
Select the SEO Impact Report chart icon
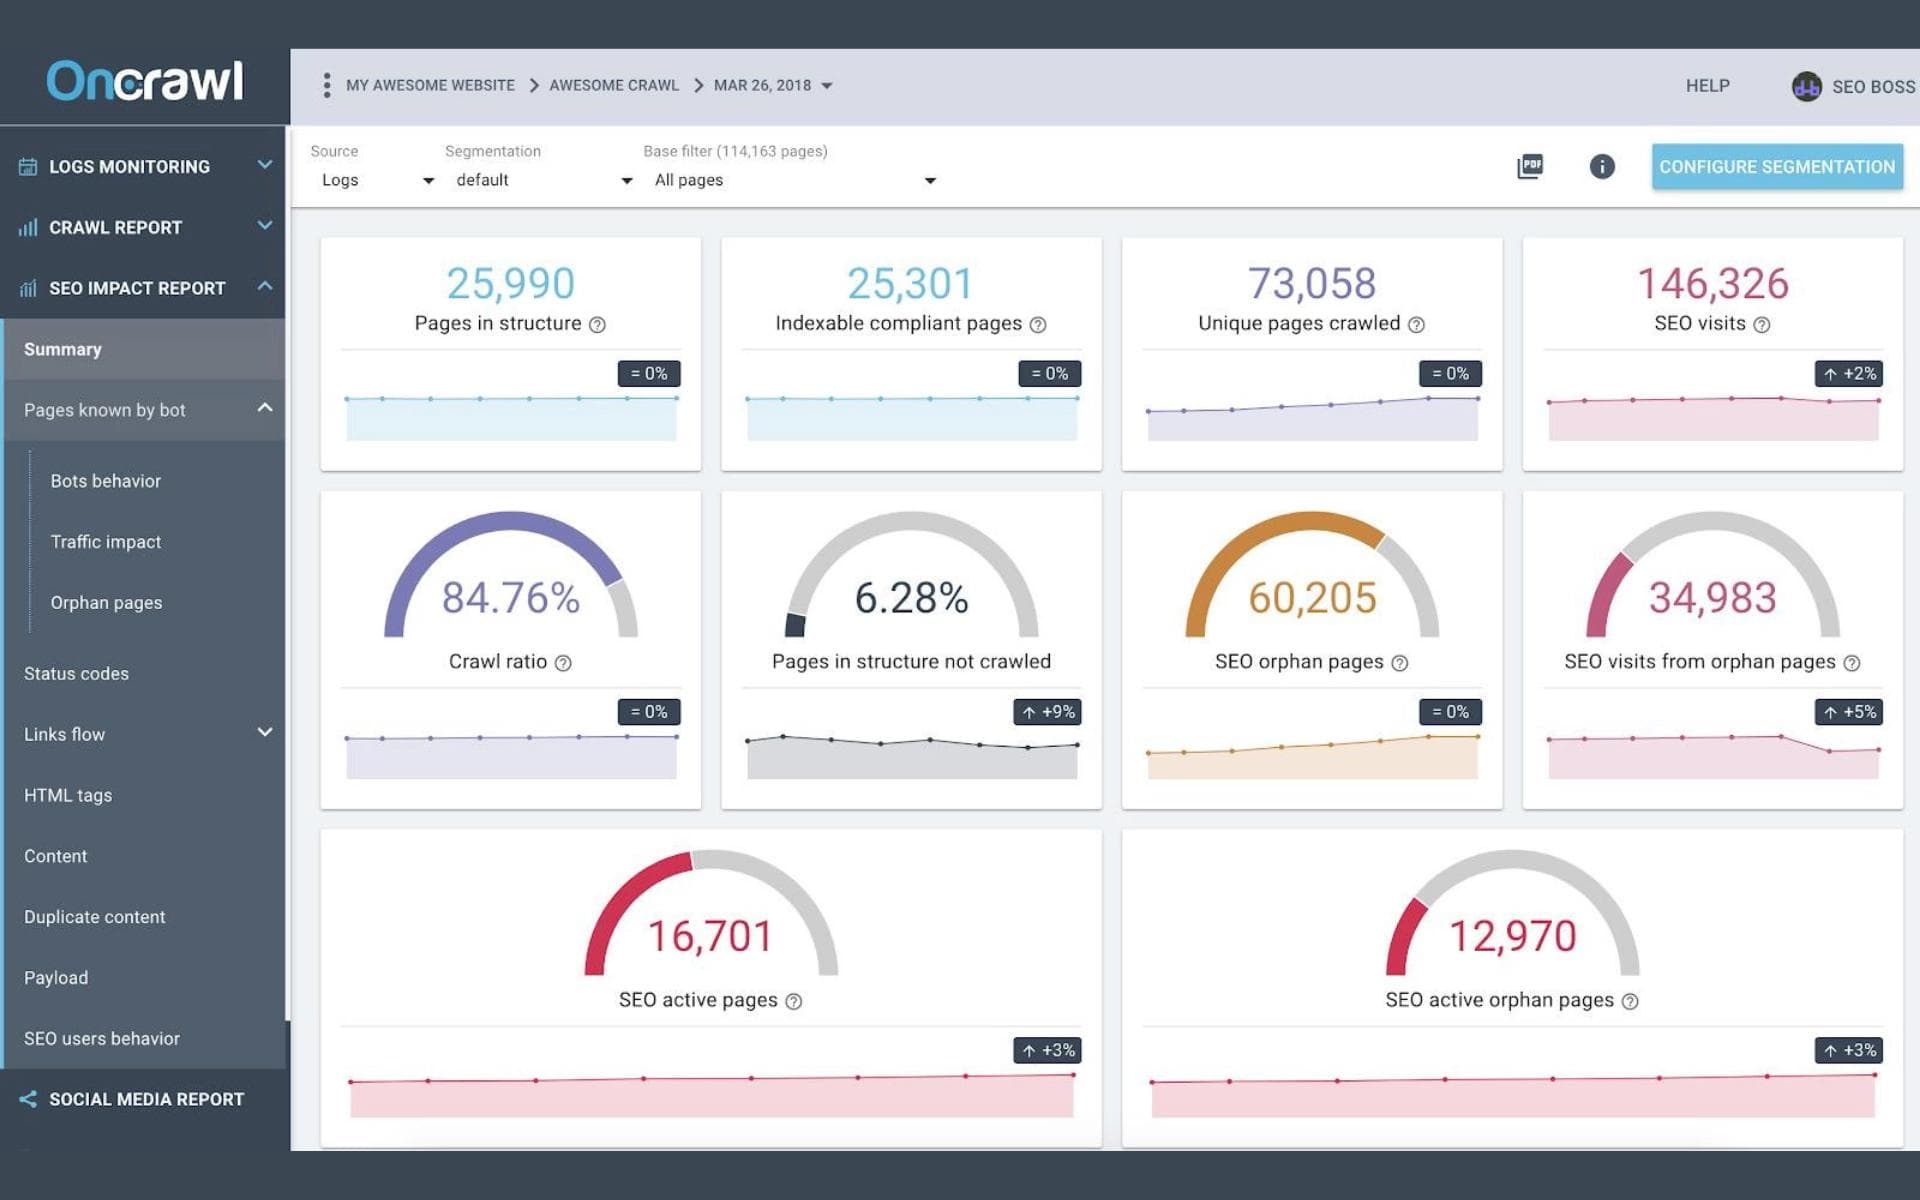click(x=27, y=288)
